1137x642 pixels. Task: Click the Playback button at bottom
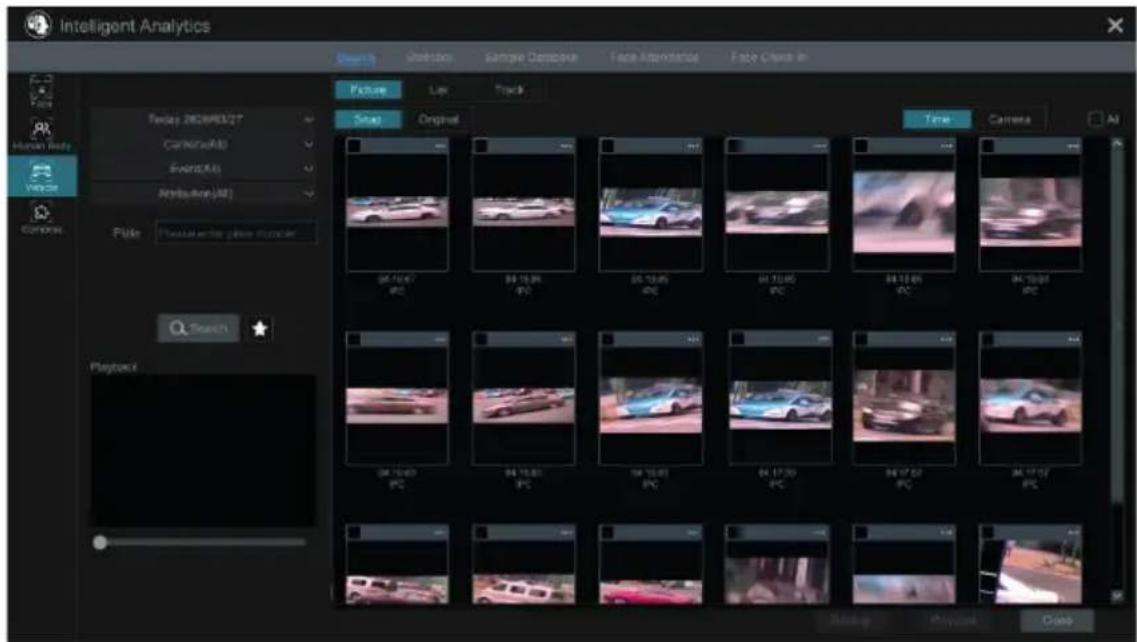point(953,621)
